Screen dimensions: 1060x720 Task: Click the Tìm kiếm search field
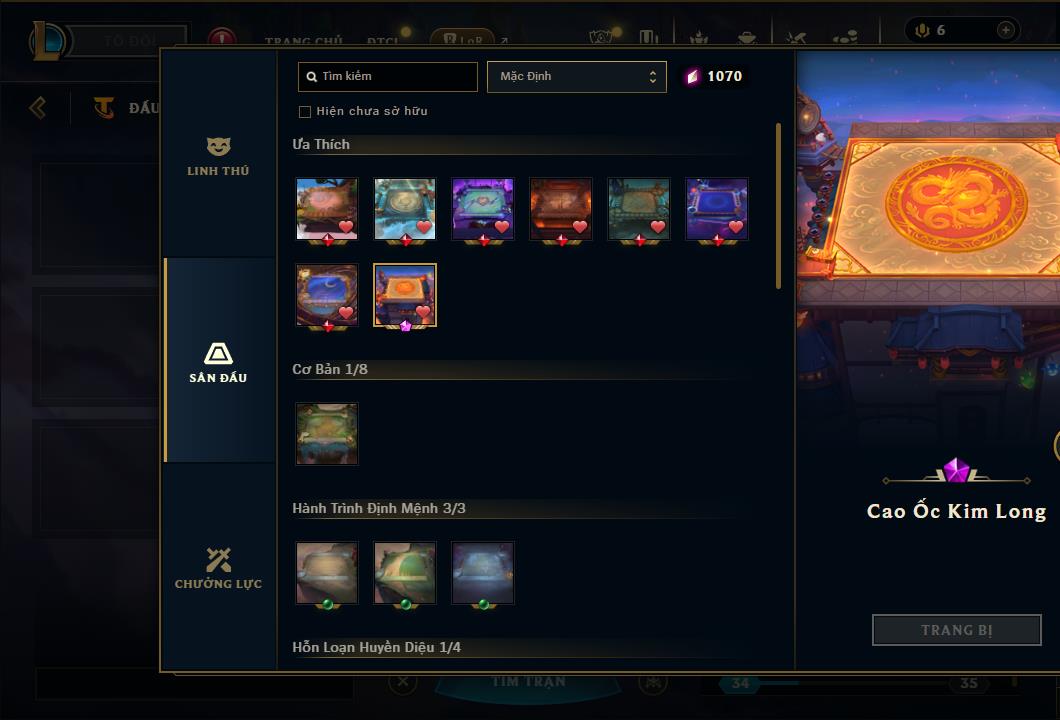point(387,76)
